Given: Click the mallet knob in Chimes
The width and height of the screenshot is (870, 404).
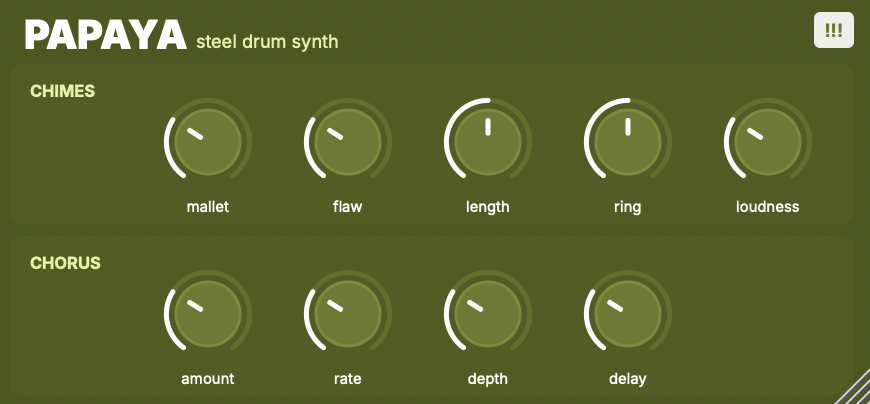Looking at the screenshot, I should point(208,142).
